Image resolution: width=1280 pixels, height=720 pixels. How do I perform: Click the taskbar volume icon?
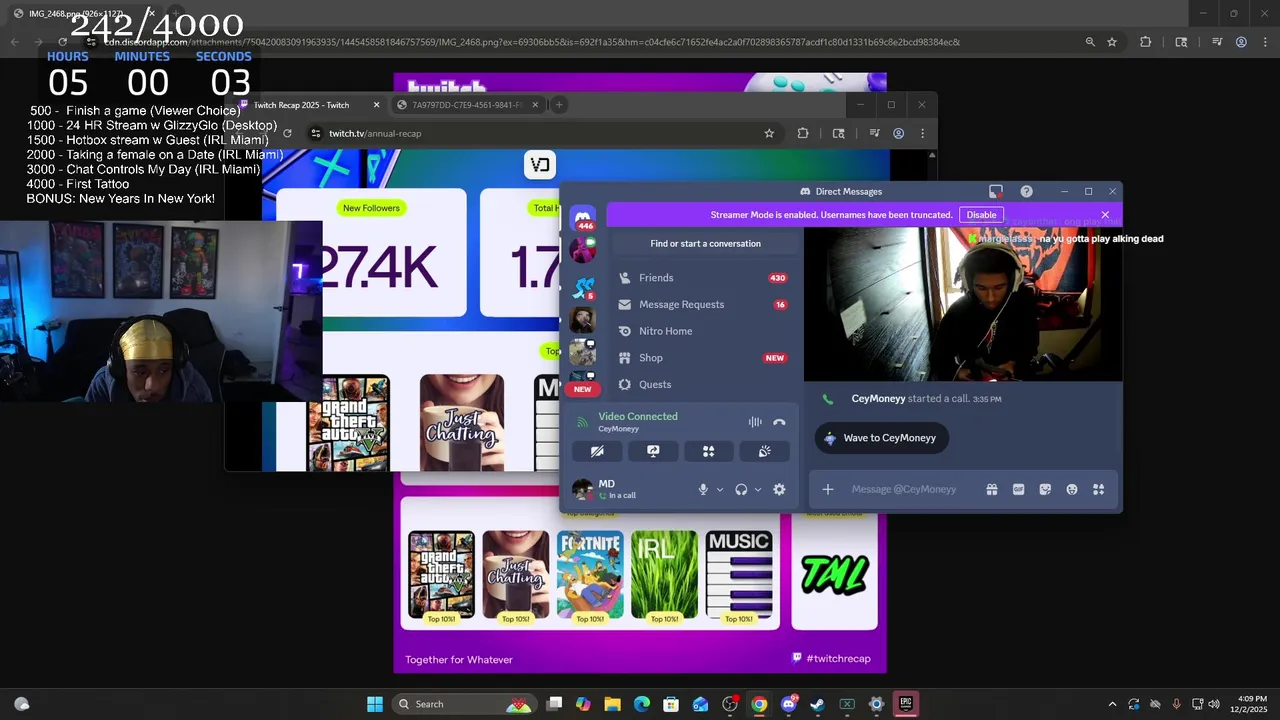(1214, 704)
